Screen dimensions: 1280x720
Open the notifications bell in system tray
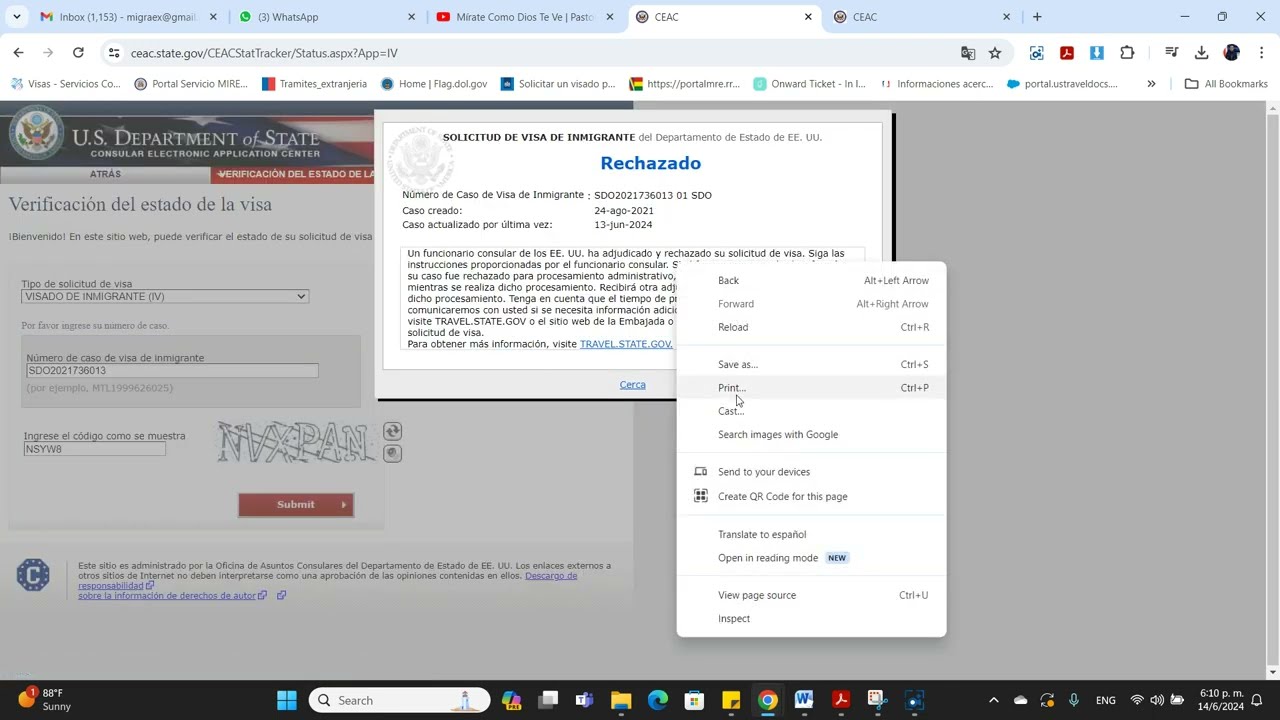[x=1257, y=700]
